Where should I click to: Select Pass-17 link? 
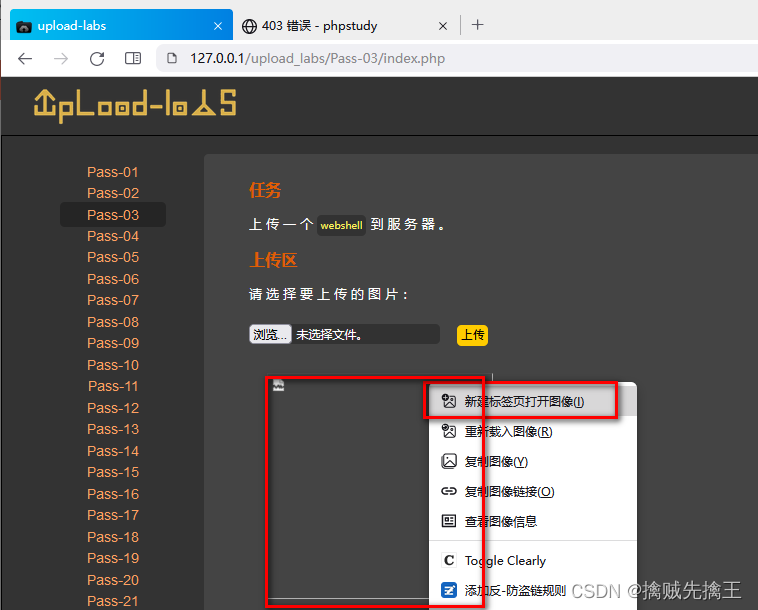(x=113, y=515)
